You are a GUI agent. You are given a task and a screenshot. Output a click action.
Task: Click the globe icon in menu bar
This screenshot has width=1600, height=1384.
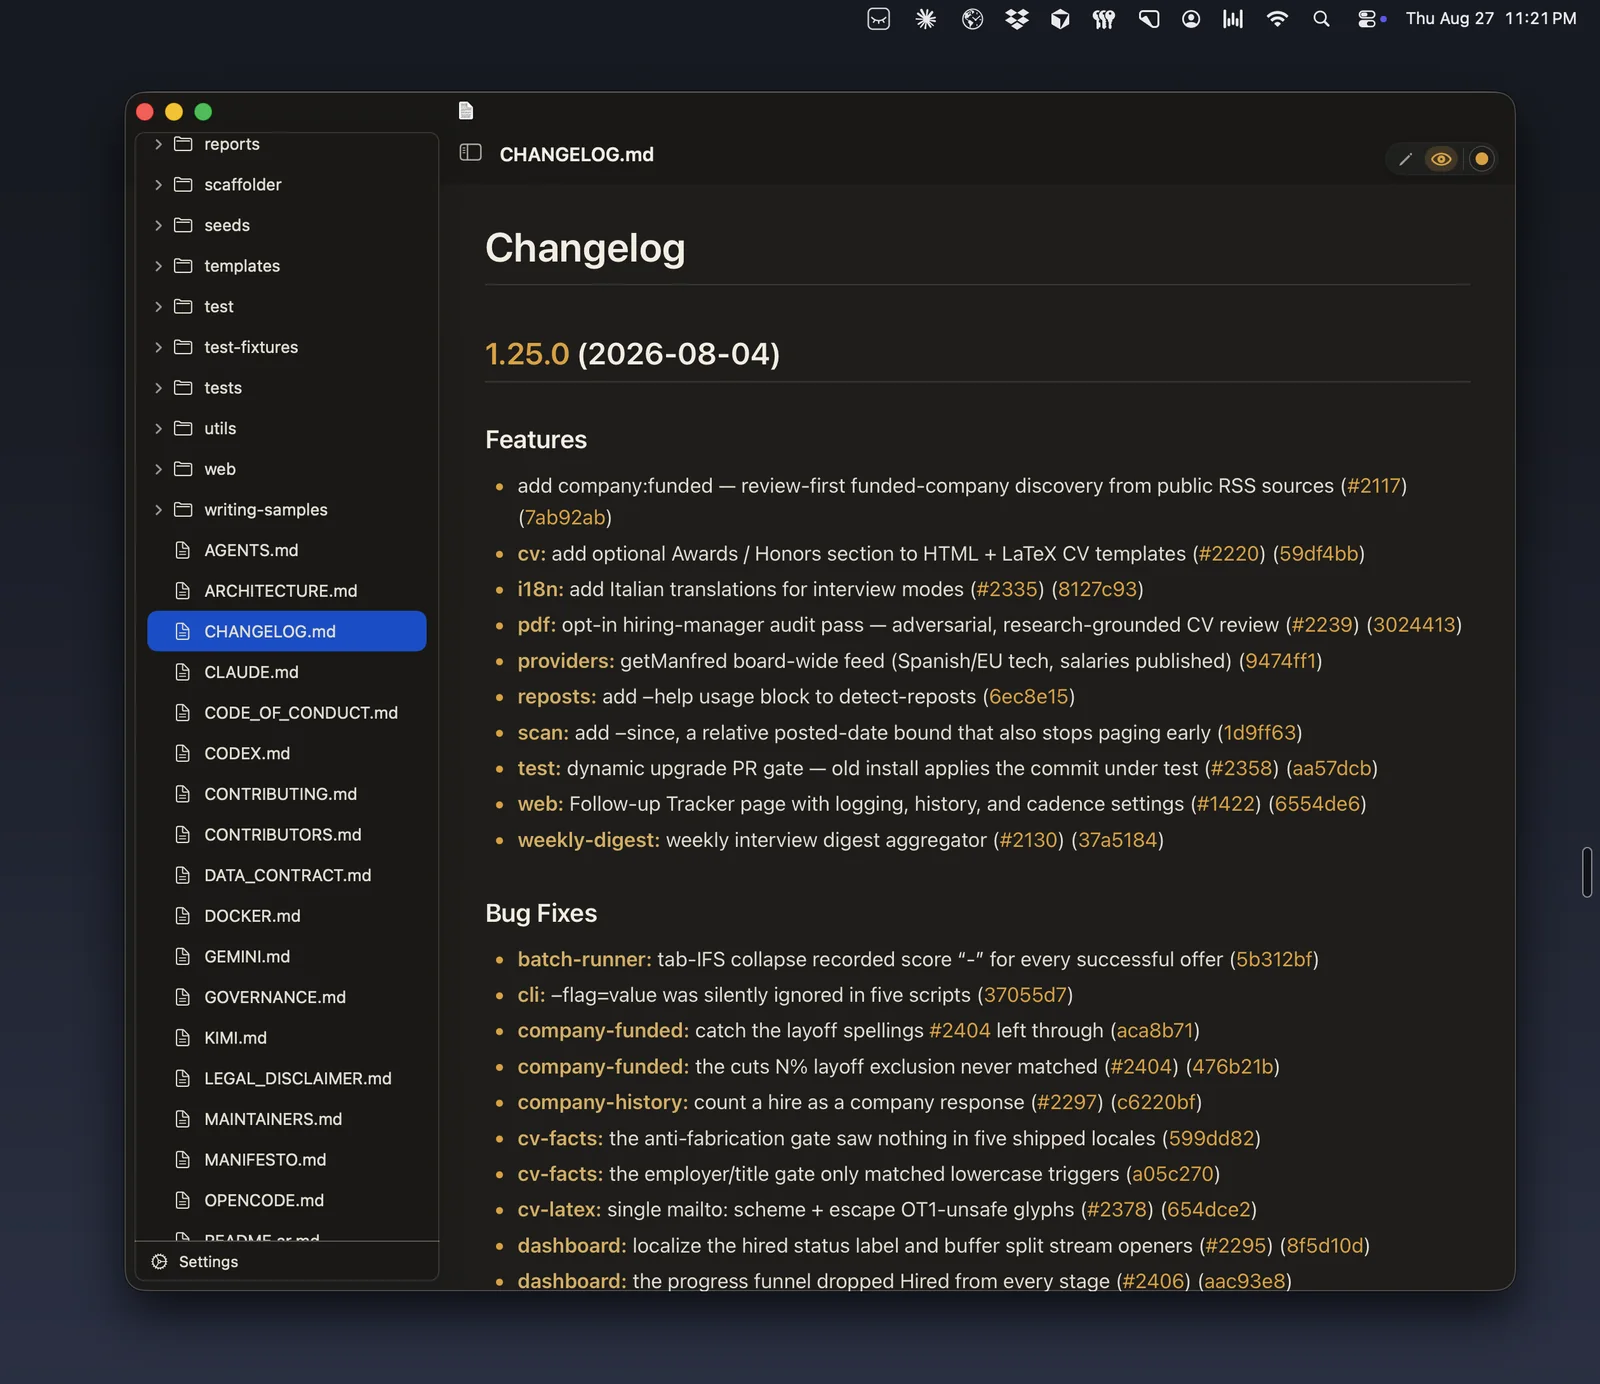point(972,19)
